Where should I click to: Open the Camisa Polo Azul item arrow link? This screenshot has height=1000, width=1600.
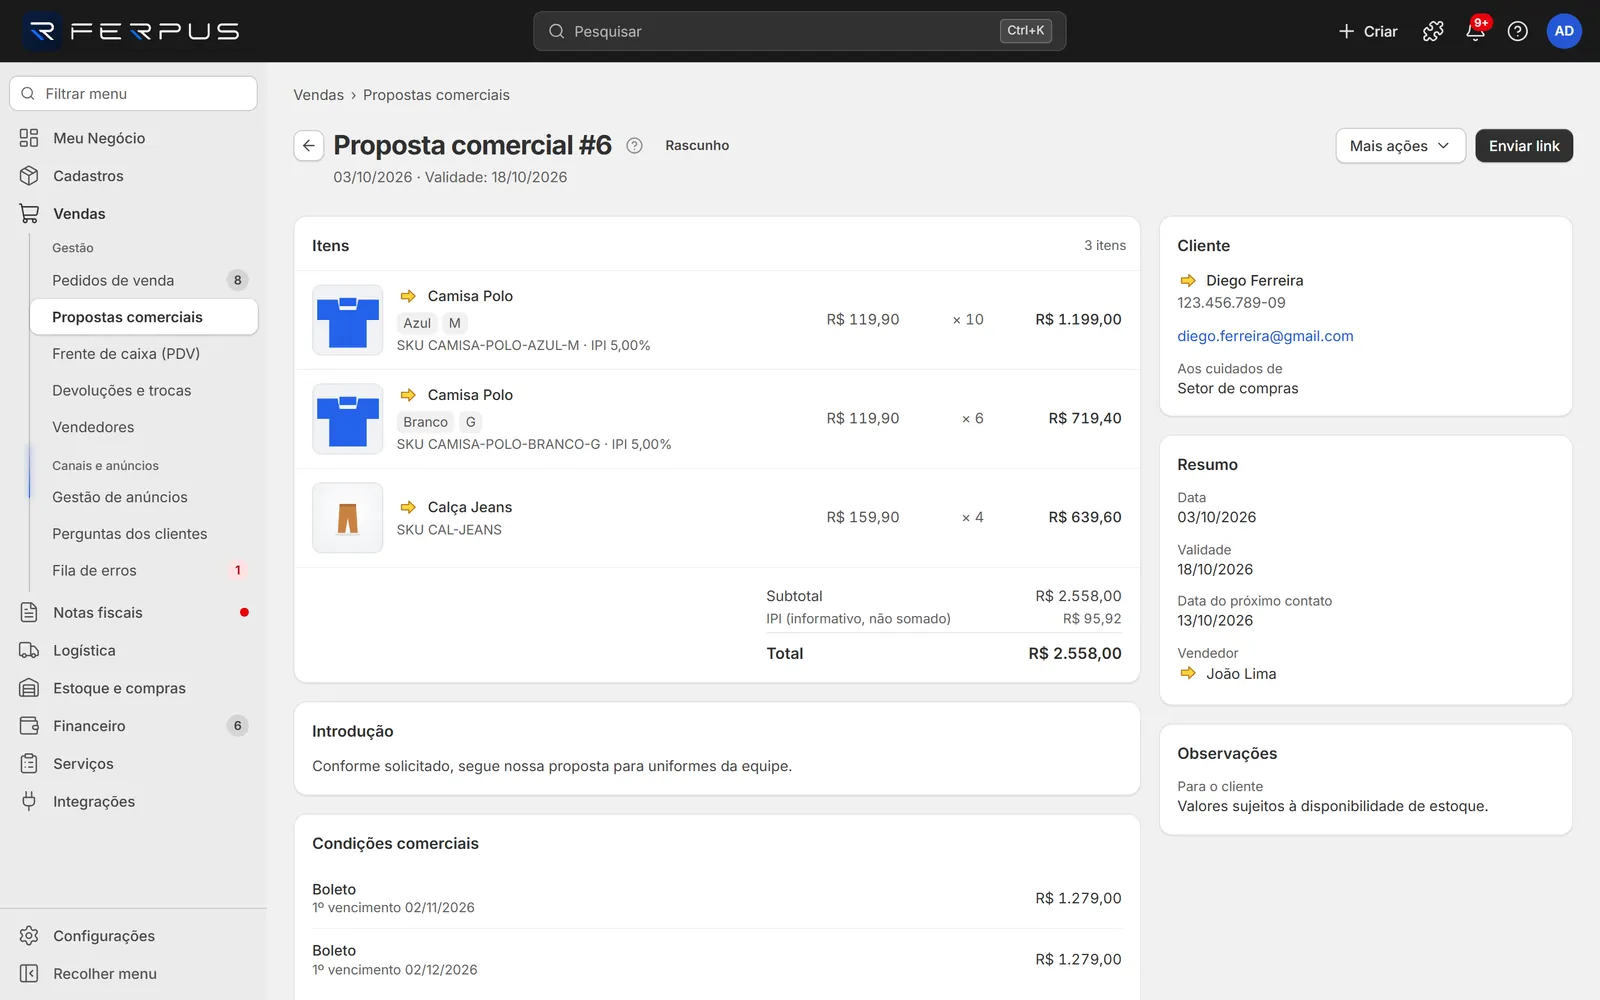[408, 296]
